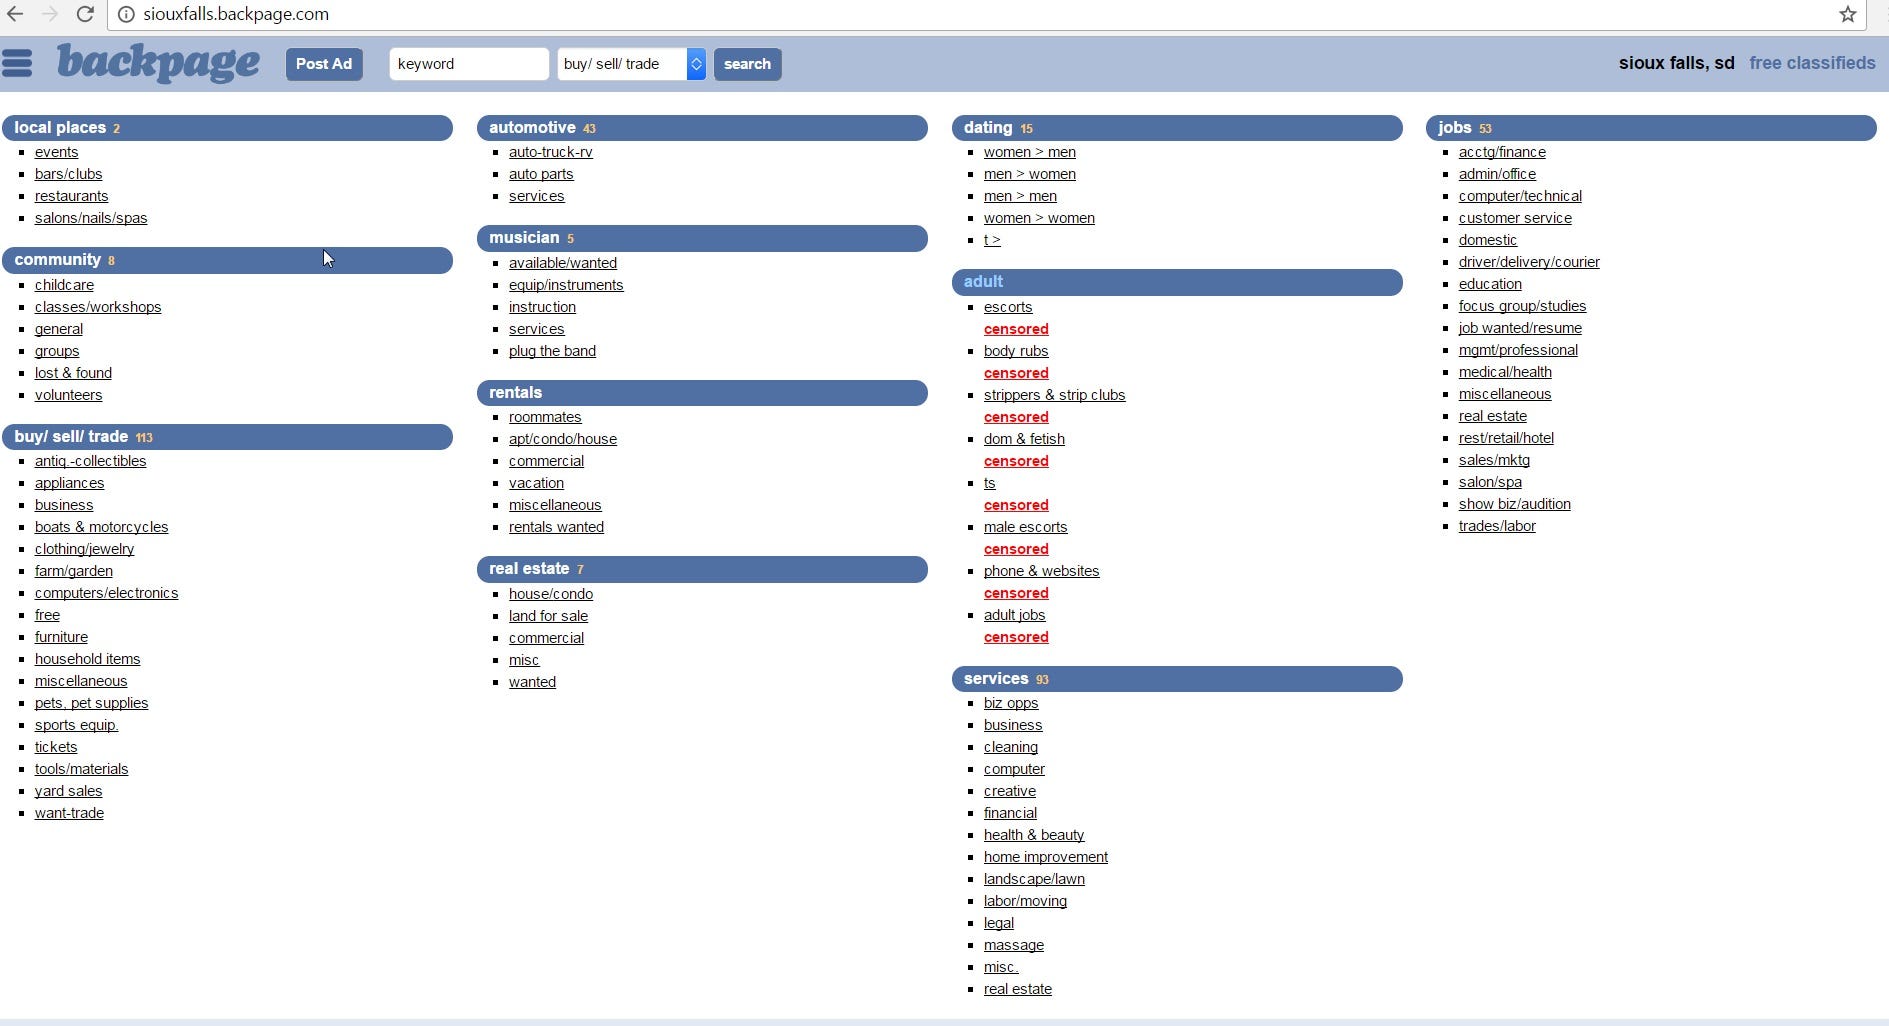Image resolution: width=1889 pixels, height=1026 pixels.
Task: Open the antiq.-collectibles link
Action: [x=90, y=461]
